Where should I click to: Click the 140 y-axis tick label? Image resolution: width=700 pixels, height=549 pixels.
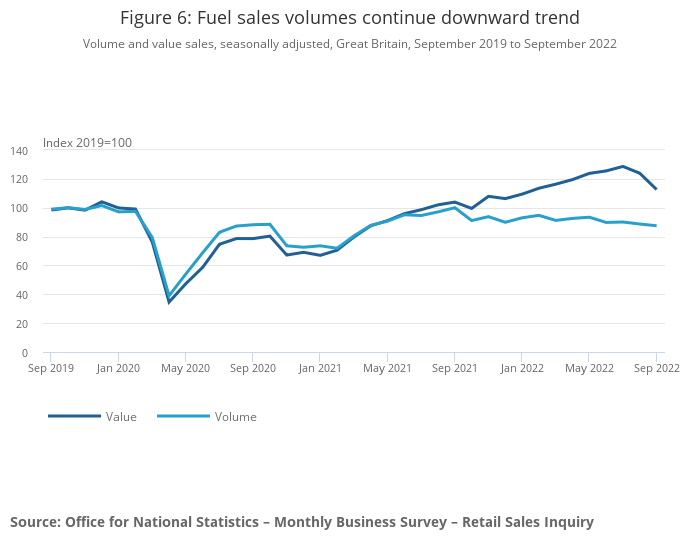click(19, 151)
